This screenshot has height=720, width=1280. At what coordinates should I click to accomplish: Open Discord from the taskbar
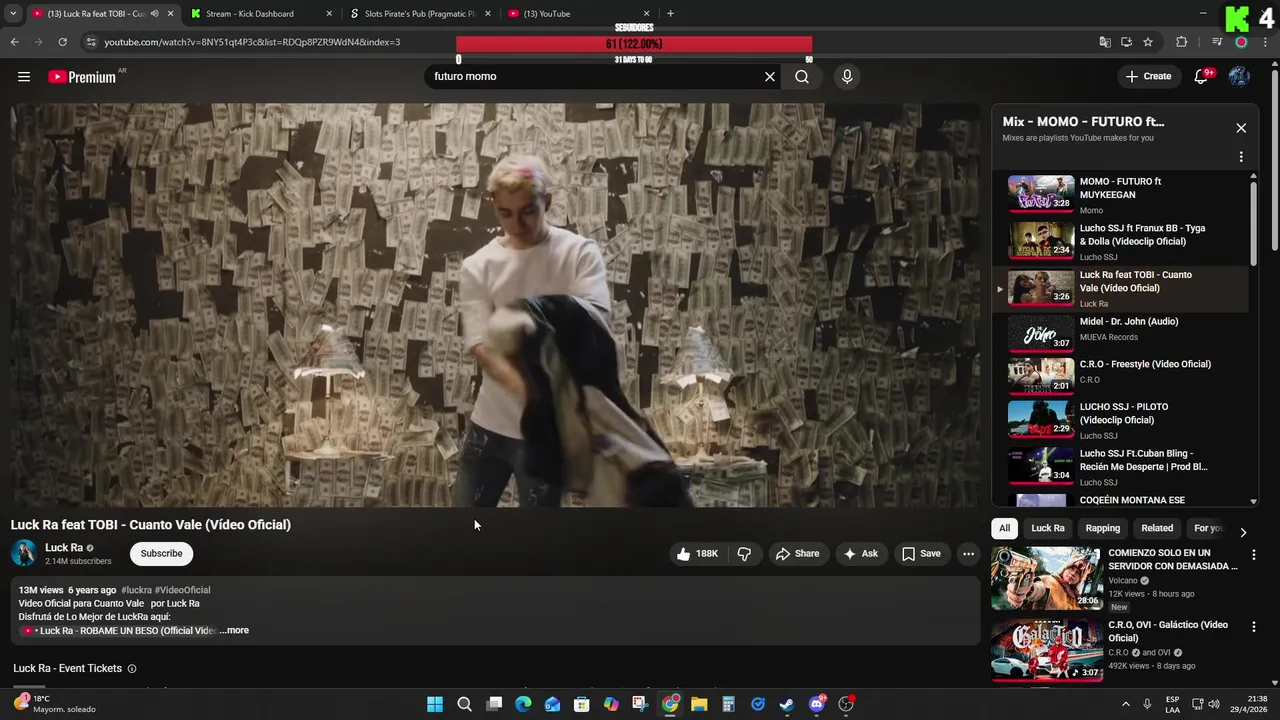tap(816, 704)
